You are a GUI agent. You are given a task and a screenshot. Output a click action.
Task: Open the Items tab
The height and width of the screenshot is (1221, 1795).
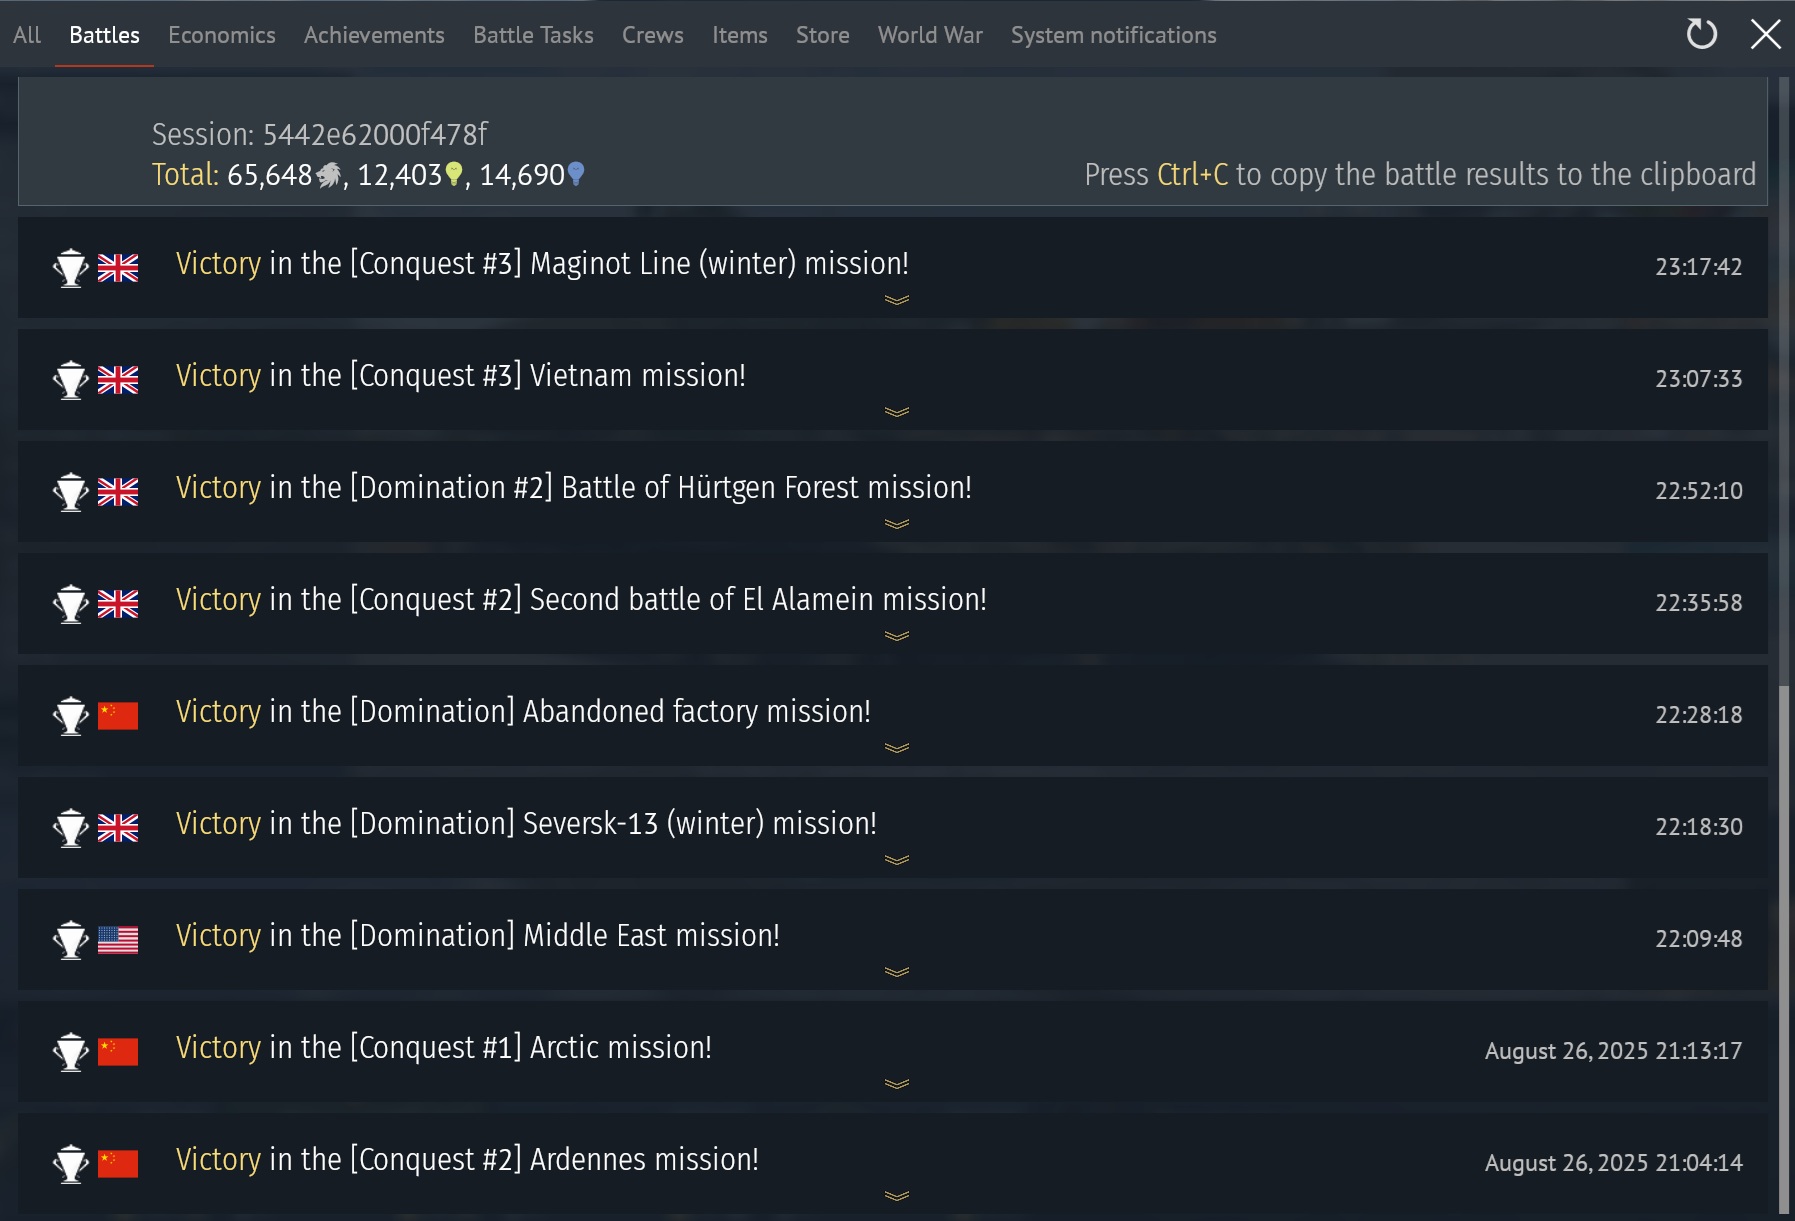(740, 35)
